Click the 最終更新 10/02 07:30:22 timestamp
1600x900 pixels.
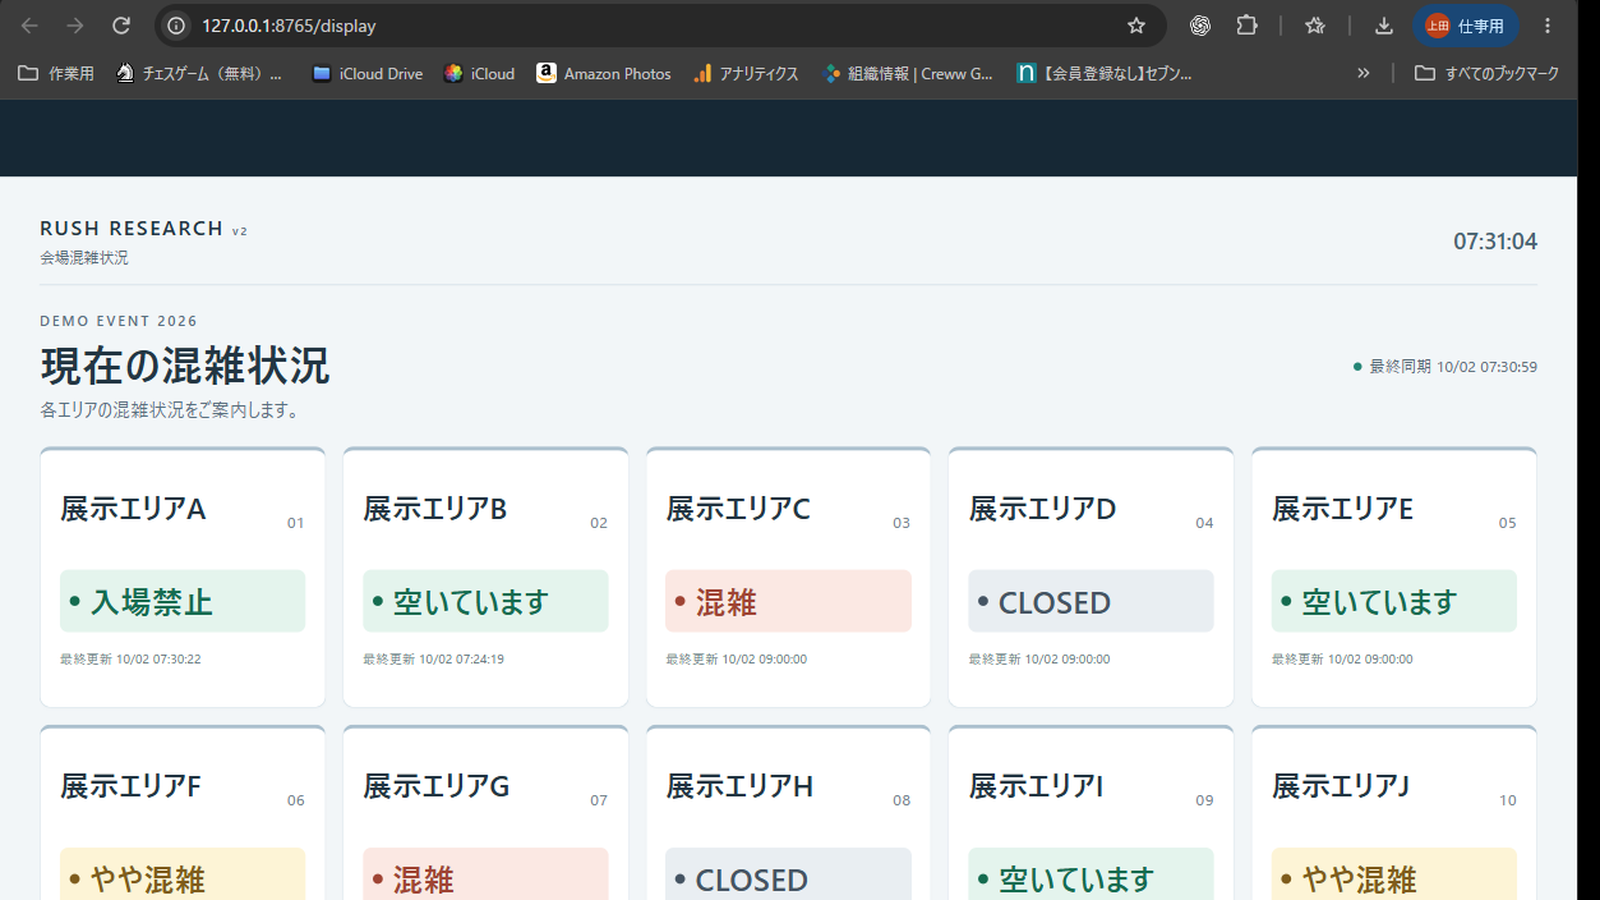point(131,659)
